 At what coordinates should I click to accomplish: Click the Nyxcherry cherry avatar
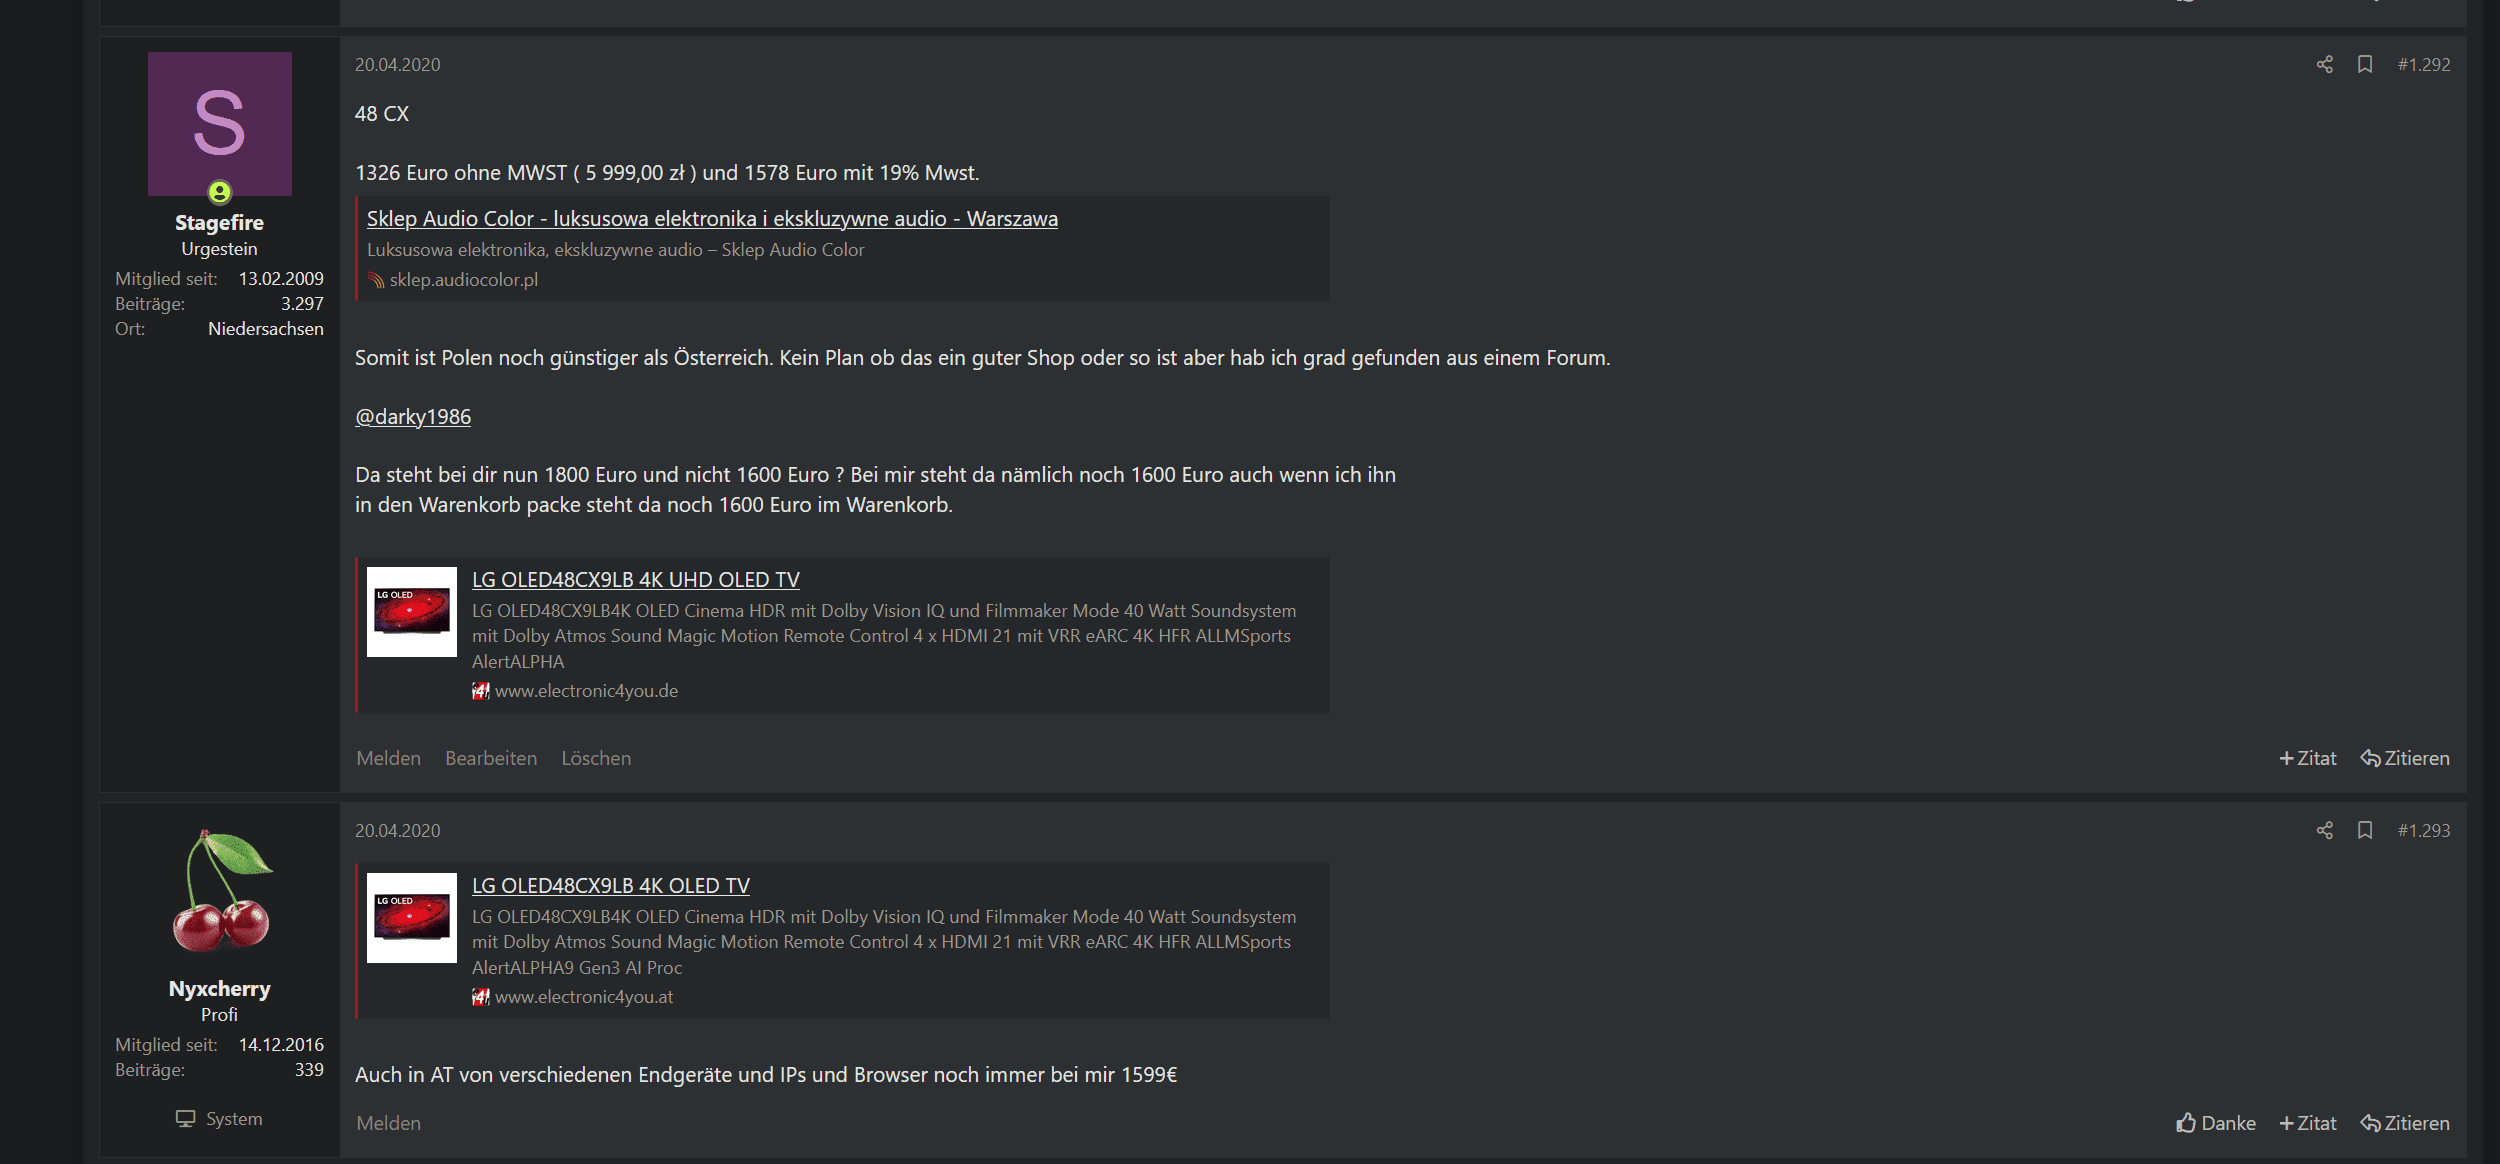(220, 890)
